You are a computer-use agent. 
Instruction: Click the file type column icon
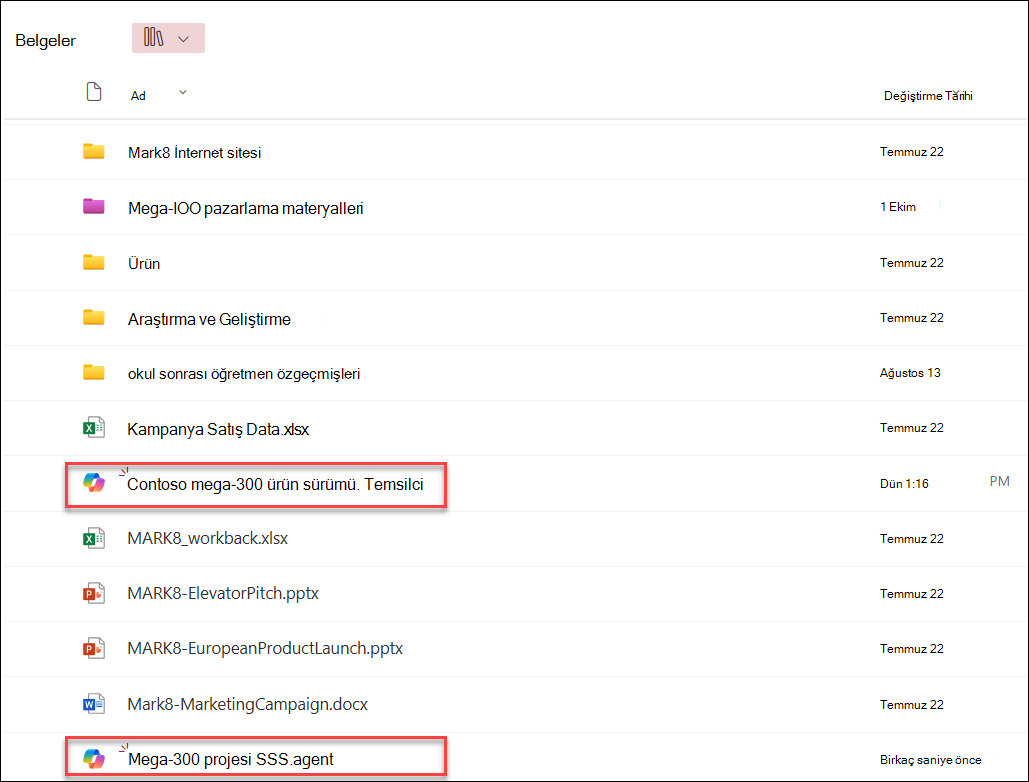point(94,92)
